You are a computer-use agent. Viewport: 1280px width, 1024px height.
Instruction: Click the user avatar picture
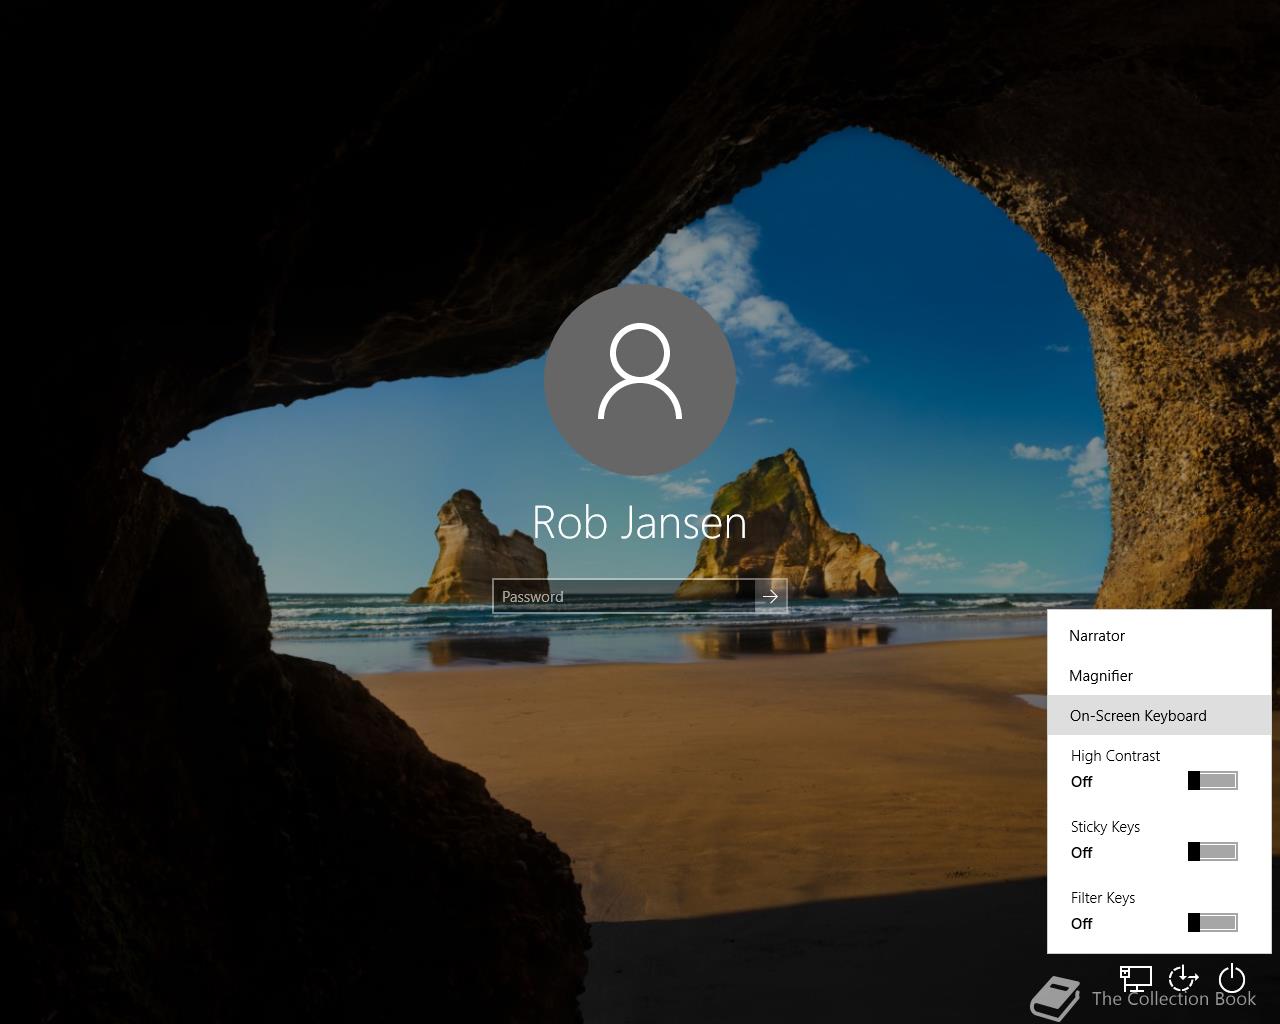tap(640, 380)
